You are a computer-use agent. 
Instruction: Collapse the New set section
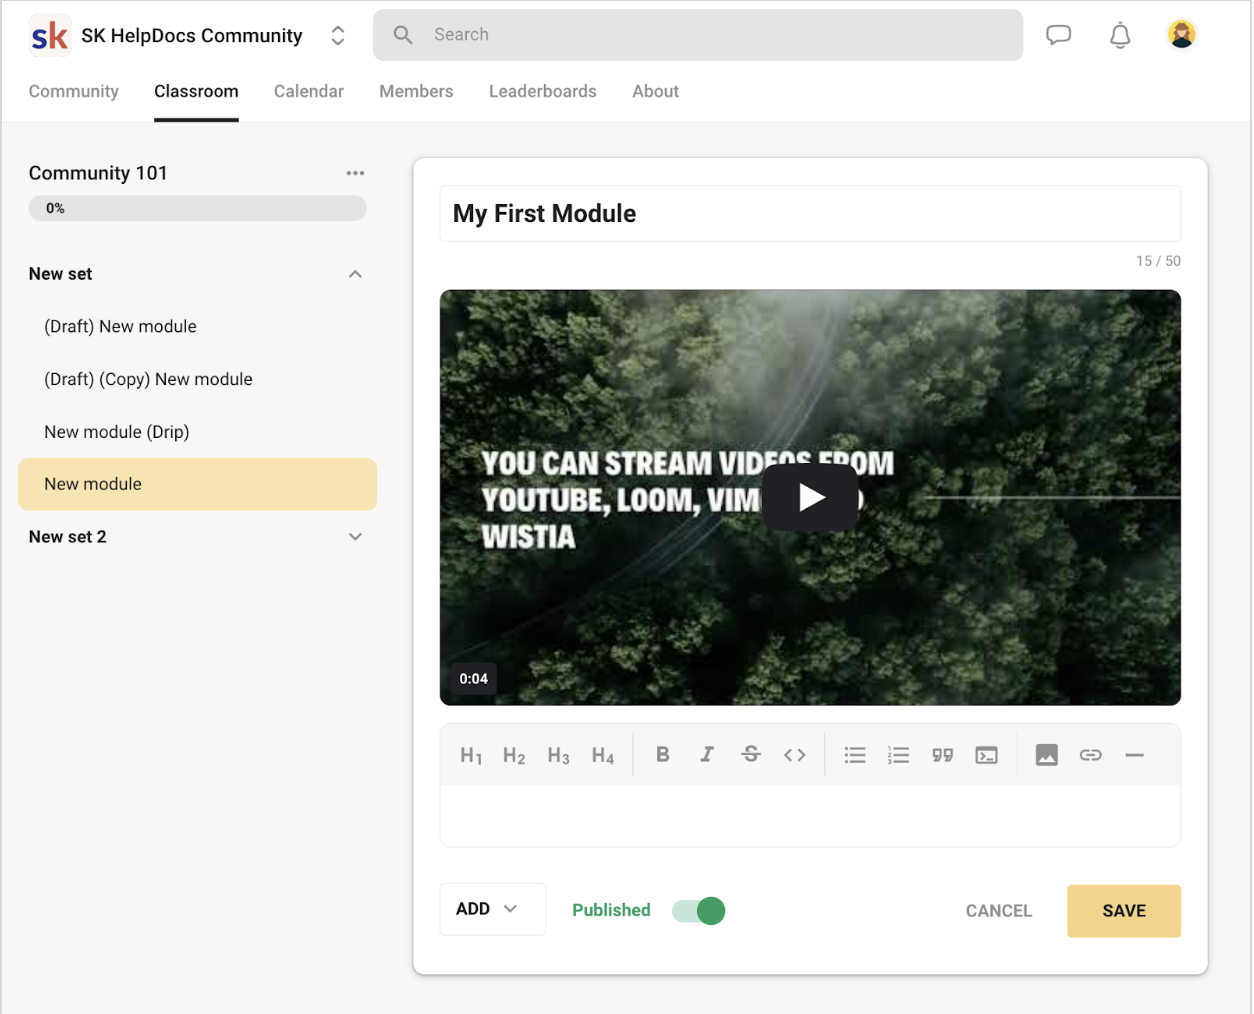click(355, 274)
